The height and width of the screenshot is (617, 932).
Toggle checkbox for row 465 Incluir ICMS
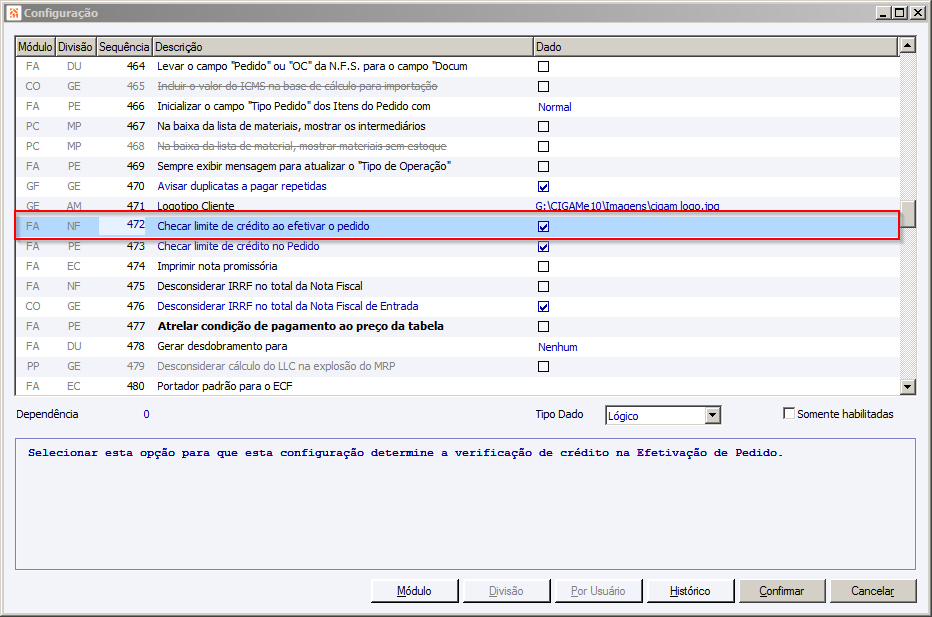click(543, 87)
